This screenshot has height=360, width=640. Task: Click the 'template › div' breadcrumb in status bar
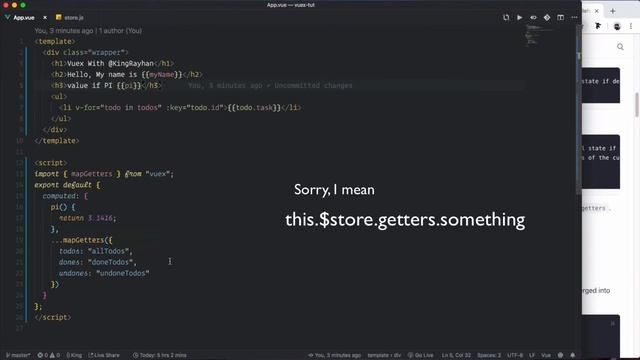click(x=384, y=355)
